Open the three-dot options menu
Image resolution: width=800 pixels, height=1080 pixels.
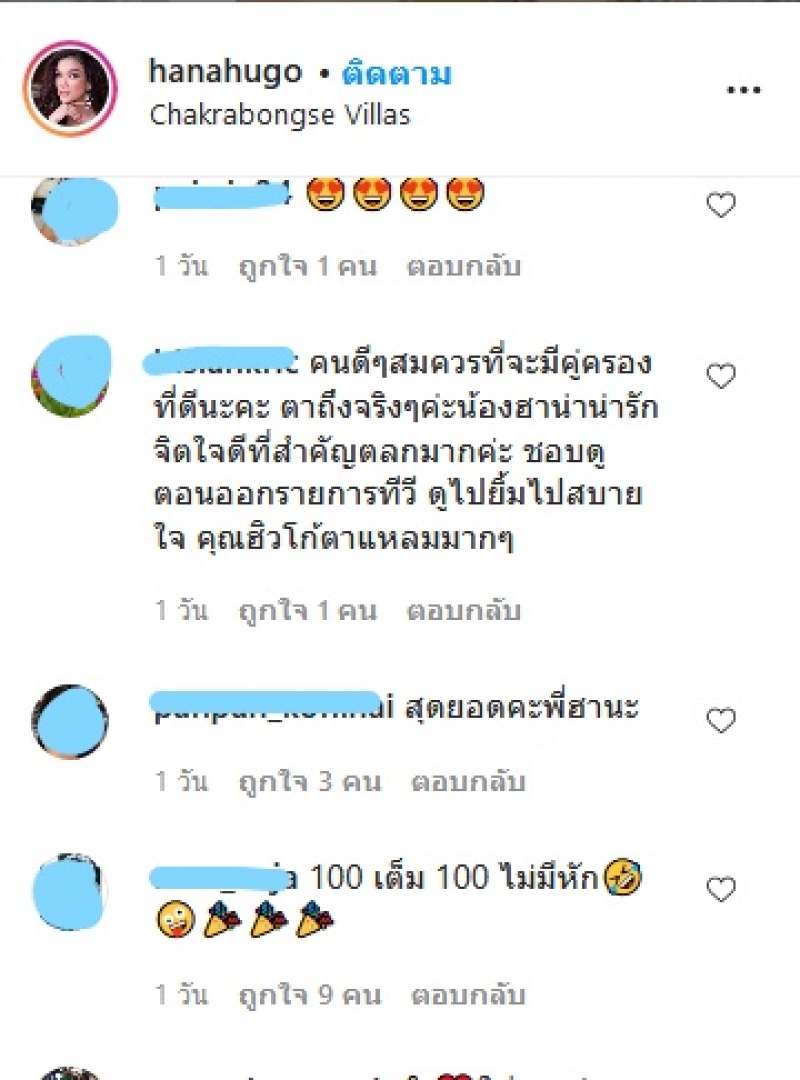point(743,90)
